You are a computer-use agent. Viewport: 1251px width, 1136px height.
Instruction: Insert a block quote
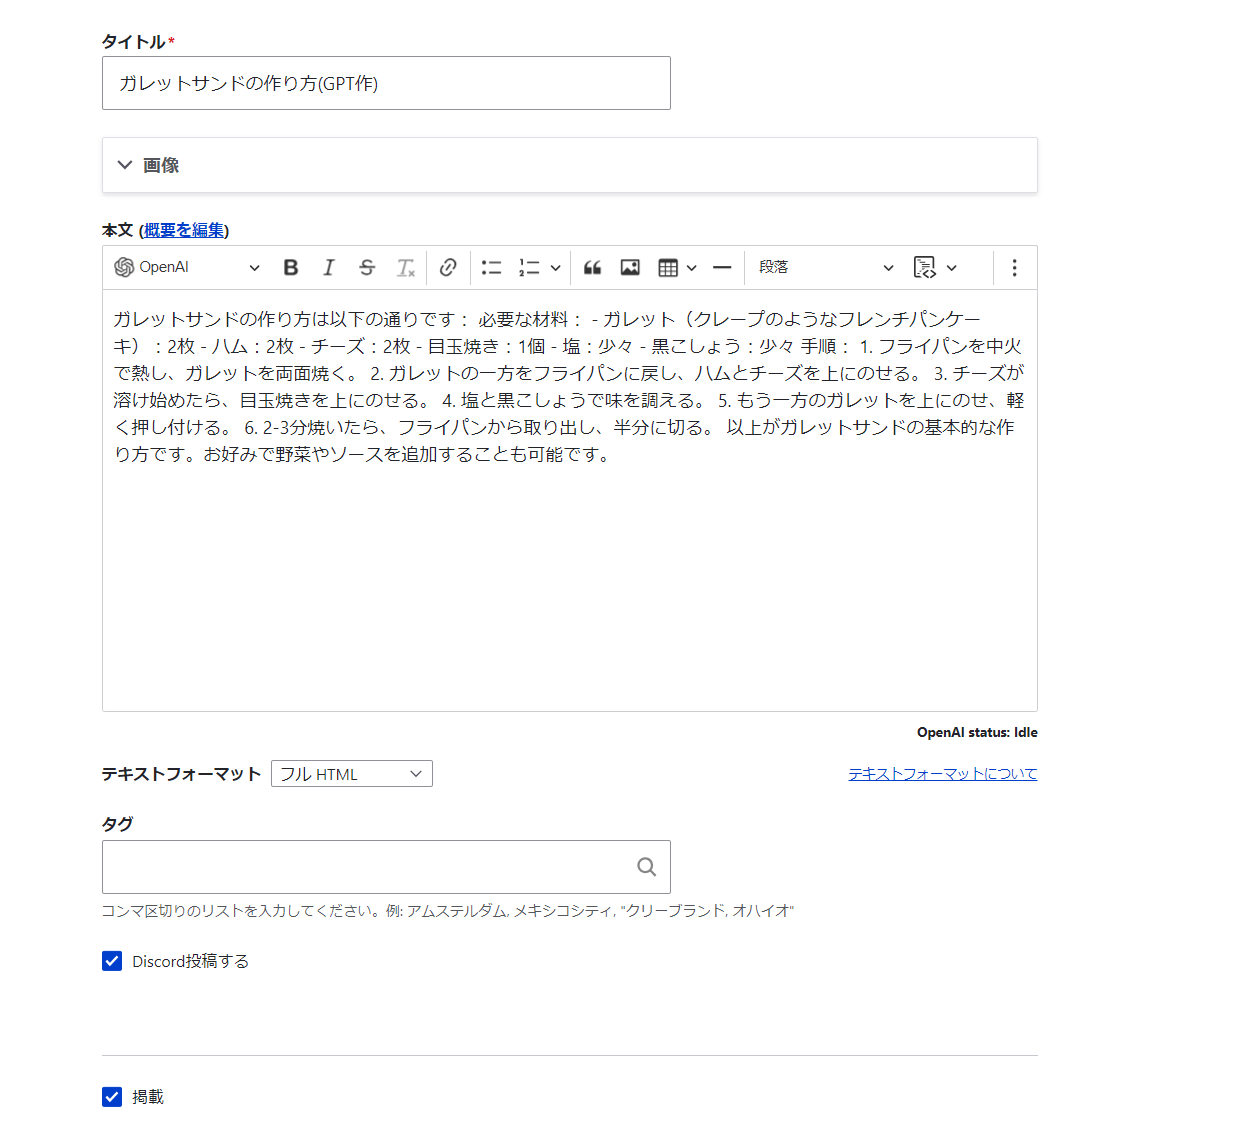(x=592, y=267)
